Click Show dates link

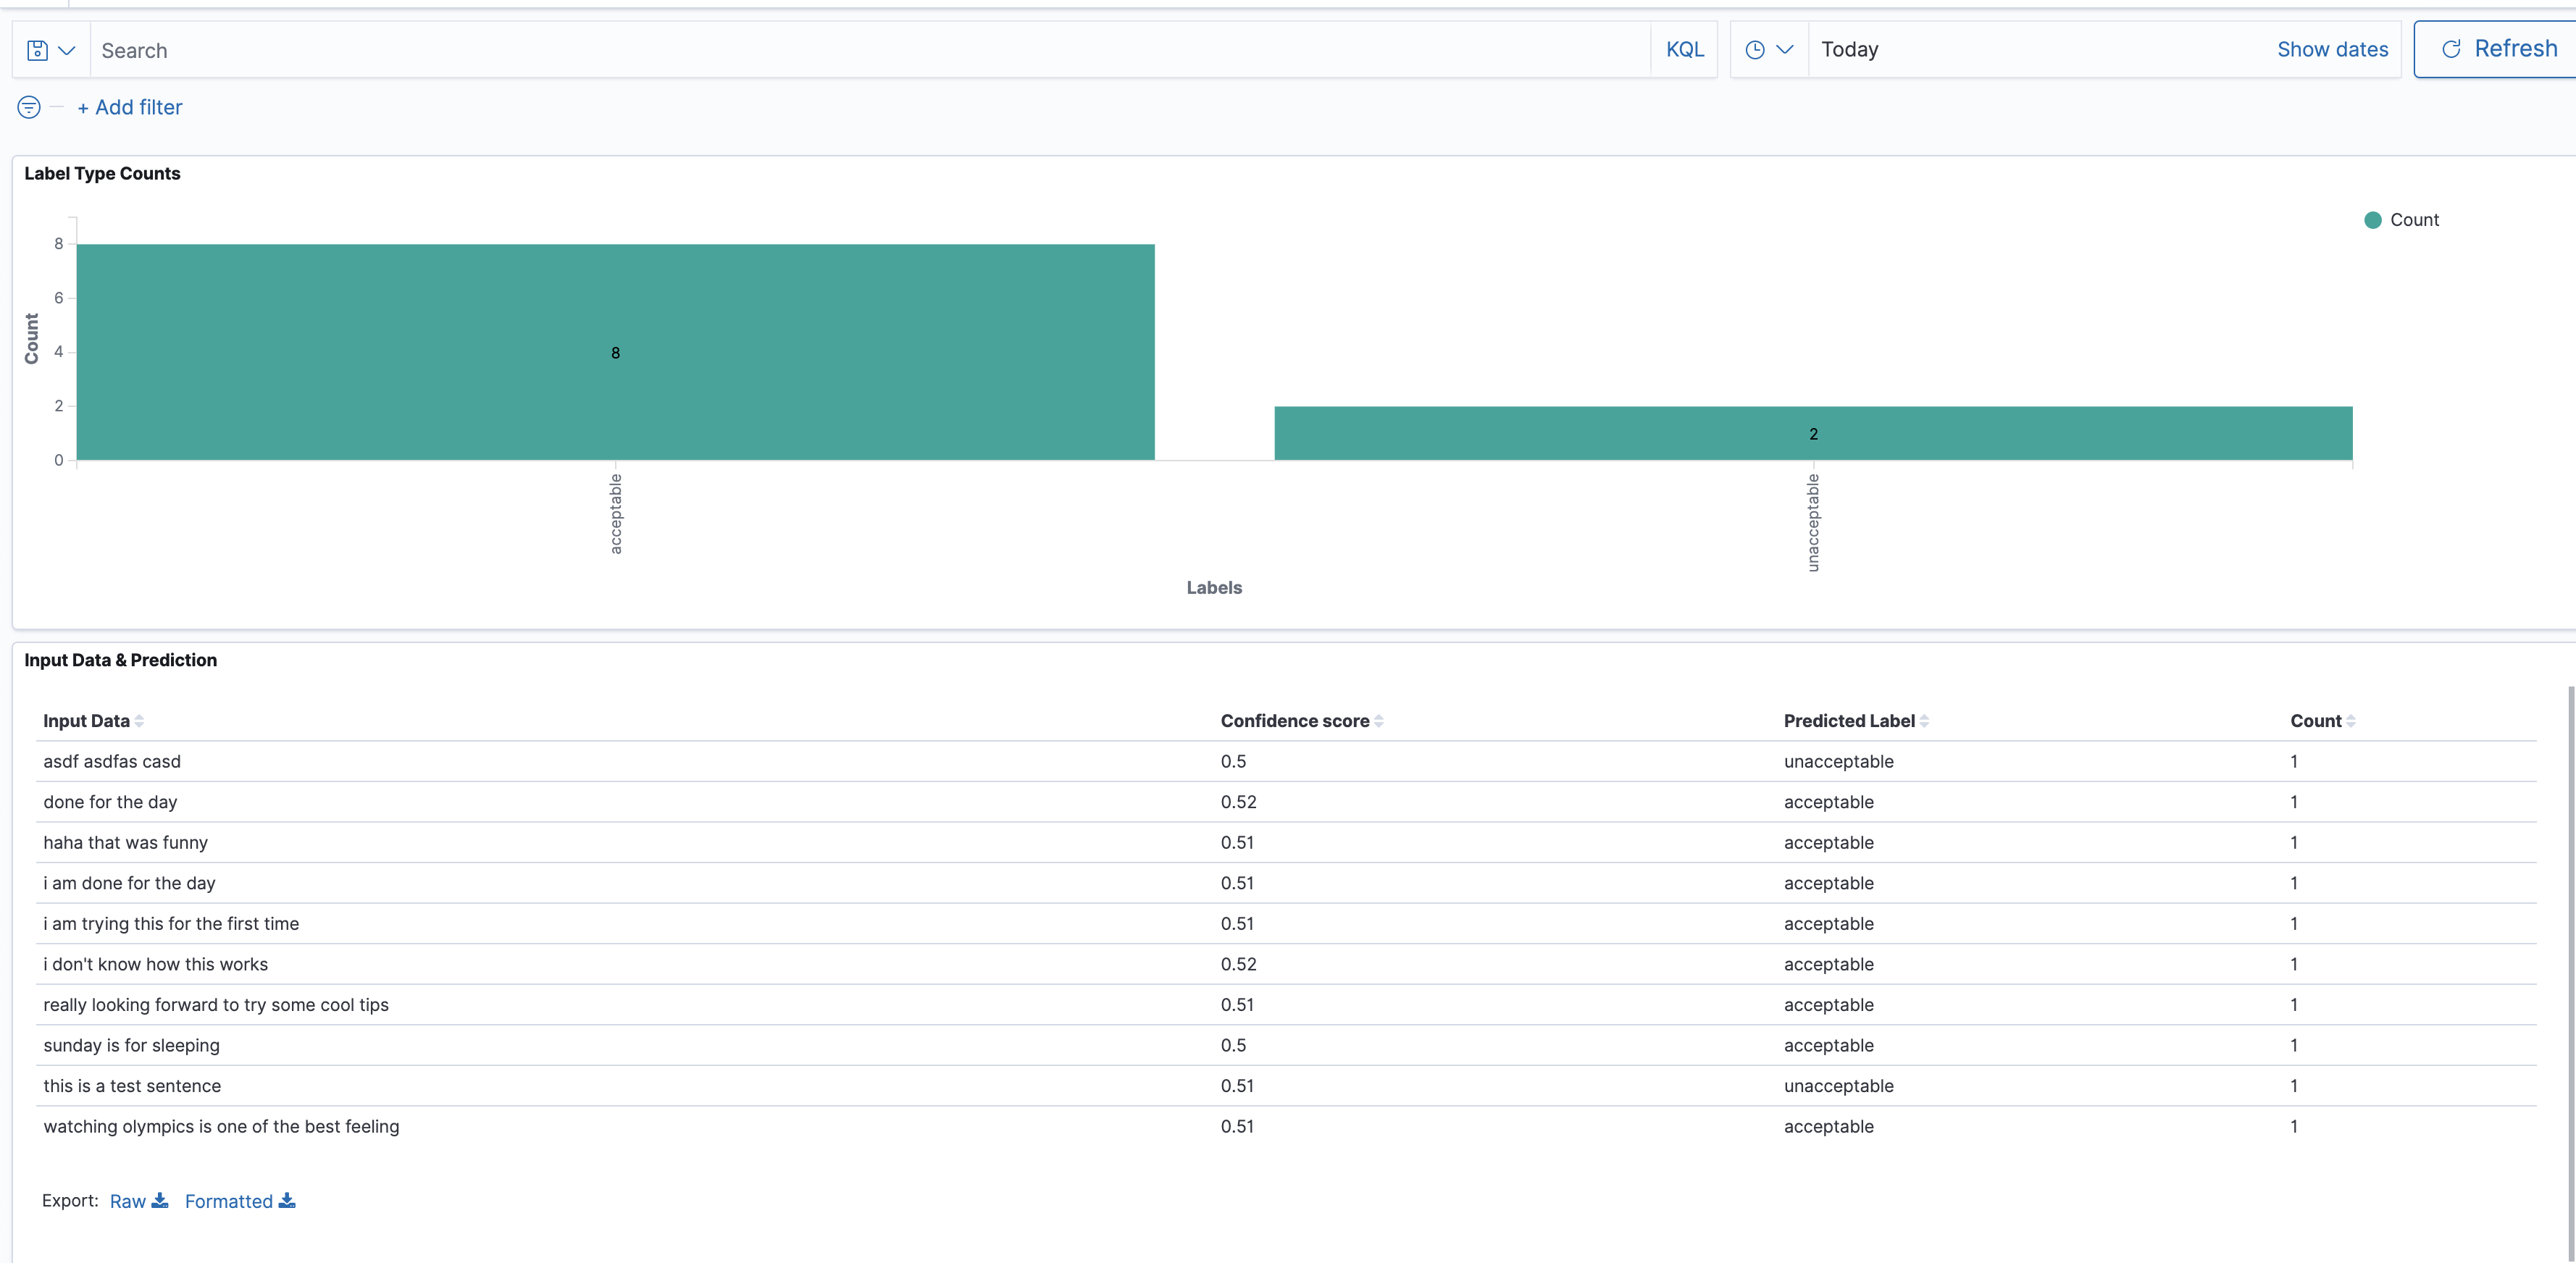pos(2332,50)
